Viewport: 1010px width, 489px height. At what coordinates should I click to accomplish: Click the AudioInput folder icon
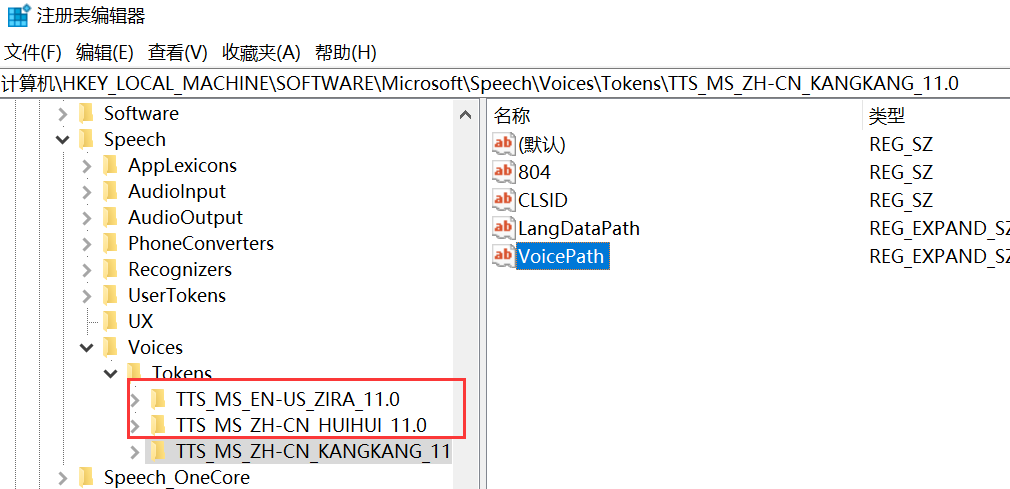[110, 191]
